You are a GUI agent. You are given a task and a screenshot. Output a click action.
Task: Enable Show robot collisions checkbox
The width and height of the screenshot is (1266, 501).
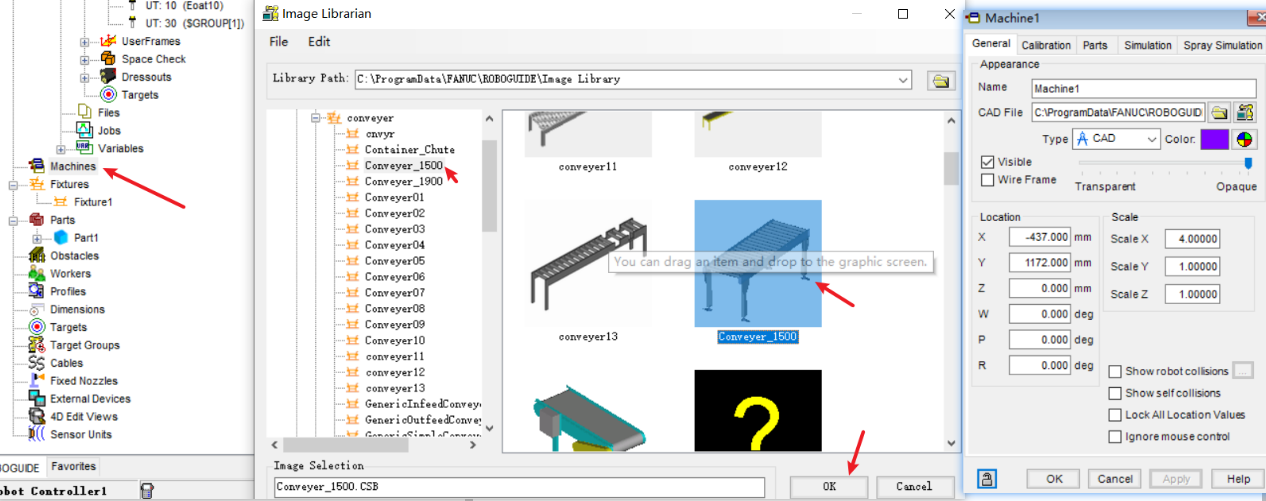pyautogui.click(x=1115, y=371)
